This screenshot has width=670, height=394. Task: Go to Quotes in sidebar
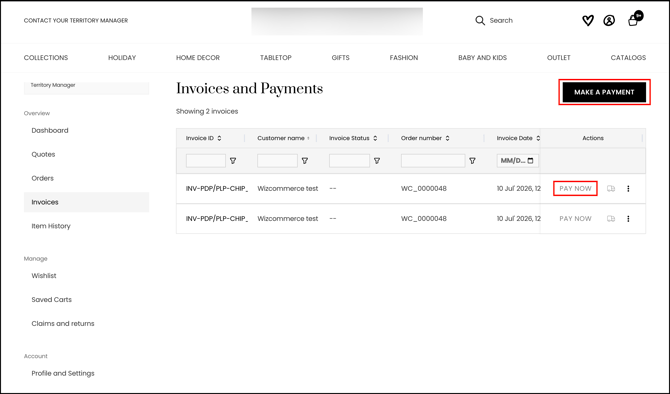[x=43, y=154]
